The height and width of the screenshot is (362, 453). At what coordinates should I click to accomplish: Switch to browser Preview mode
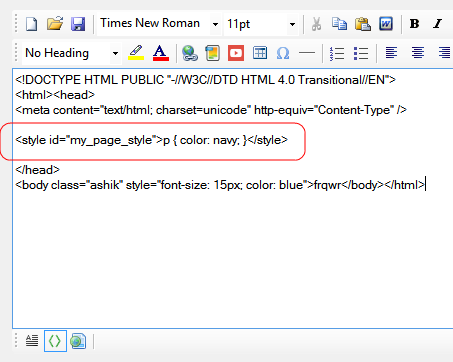point(78,341)
